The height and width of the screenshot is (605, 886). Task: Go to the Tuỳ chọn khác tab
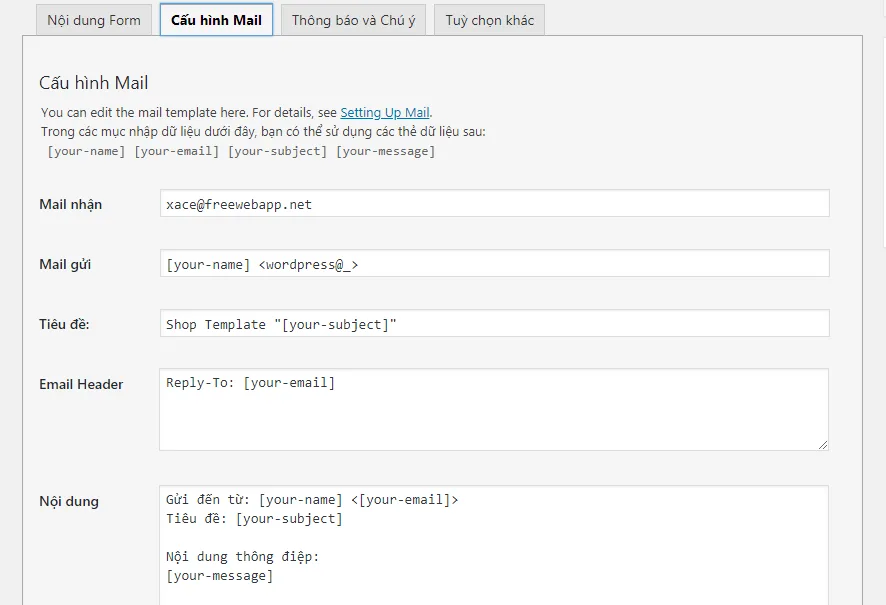pyautogui.click(x=489, y=20)
